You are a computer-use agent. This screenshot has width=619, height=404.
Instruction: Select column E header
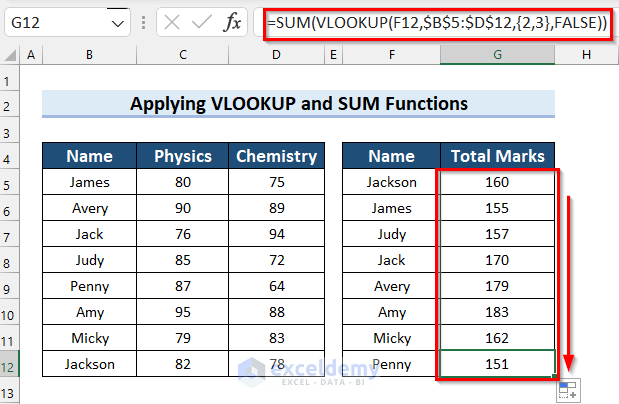click(x=334, y=55)
